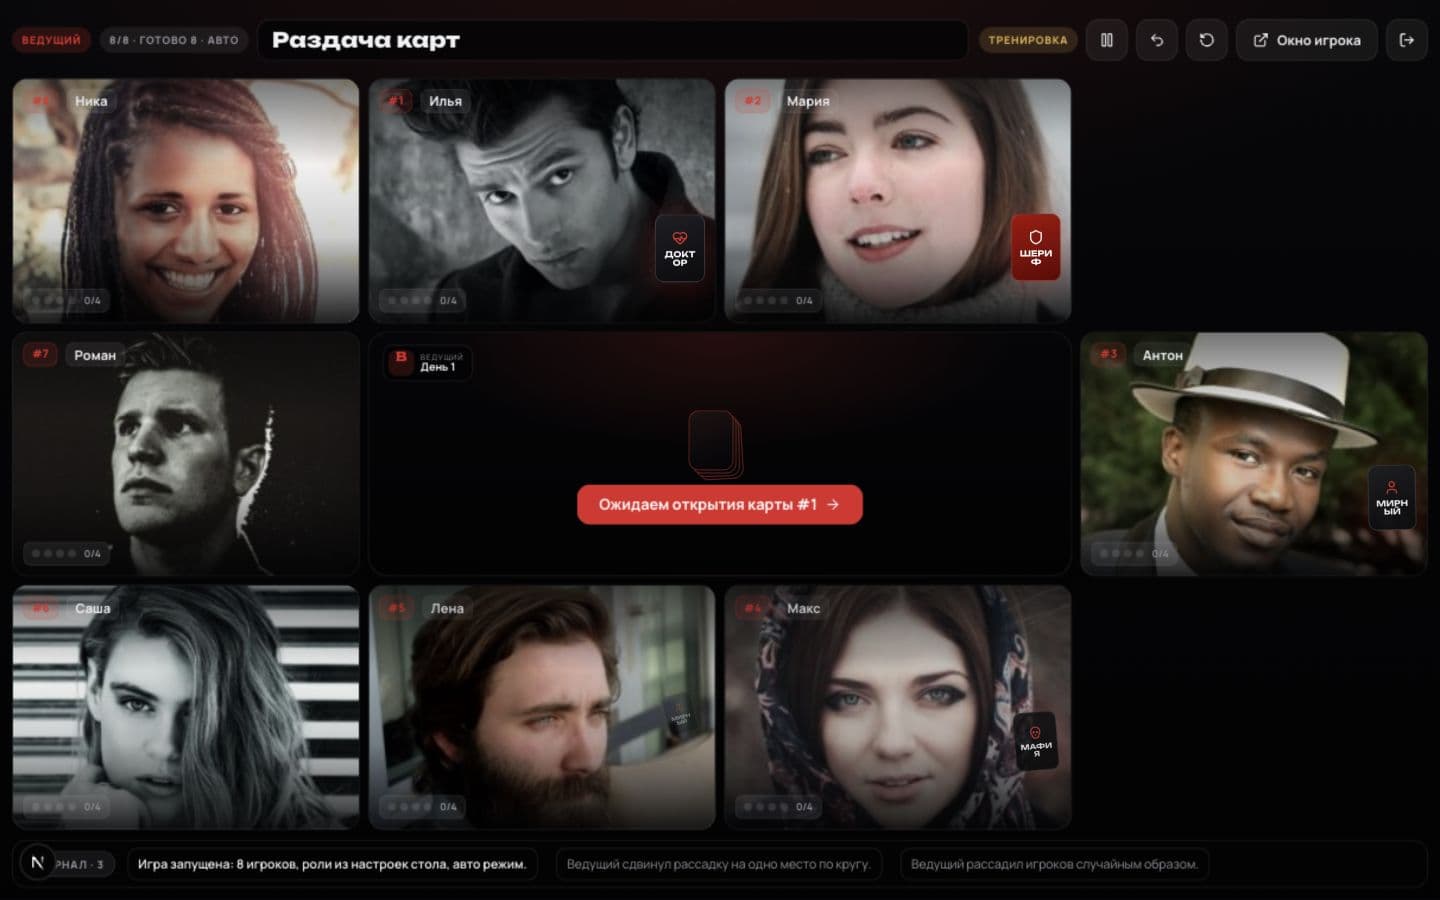Click the "Раздача карт" title field
The width and height of the screenshot is (1440, 900).
click(613, 40)
